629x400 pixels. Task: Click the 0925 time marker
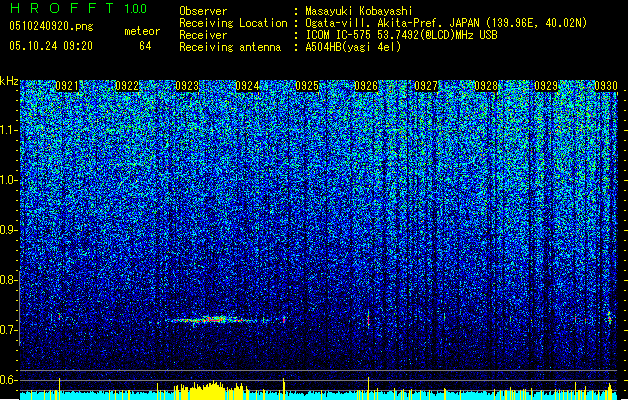307,86
